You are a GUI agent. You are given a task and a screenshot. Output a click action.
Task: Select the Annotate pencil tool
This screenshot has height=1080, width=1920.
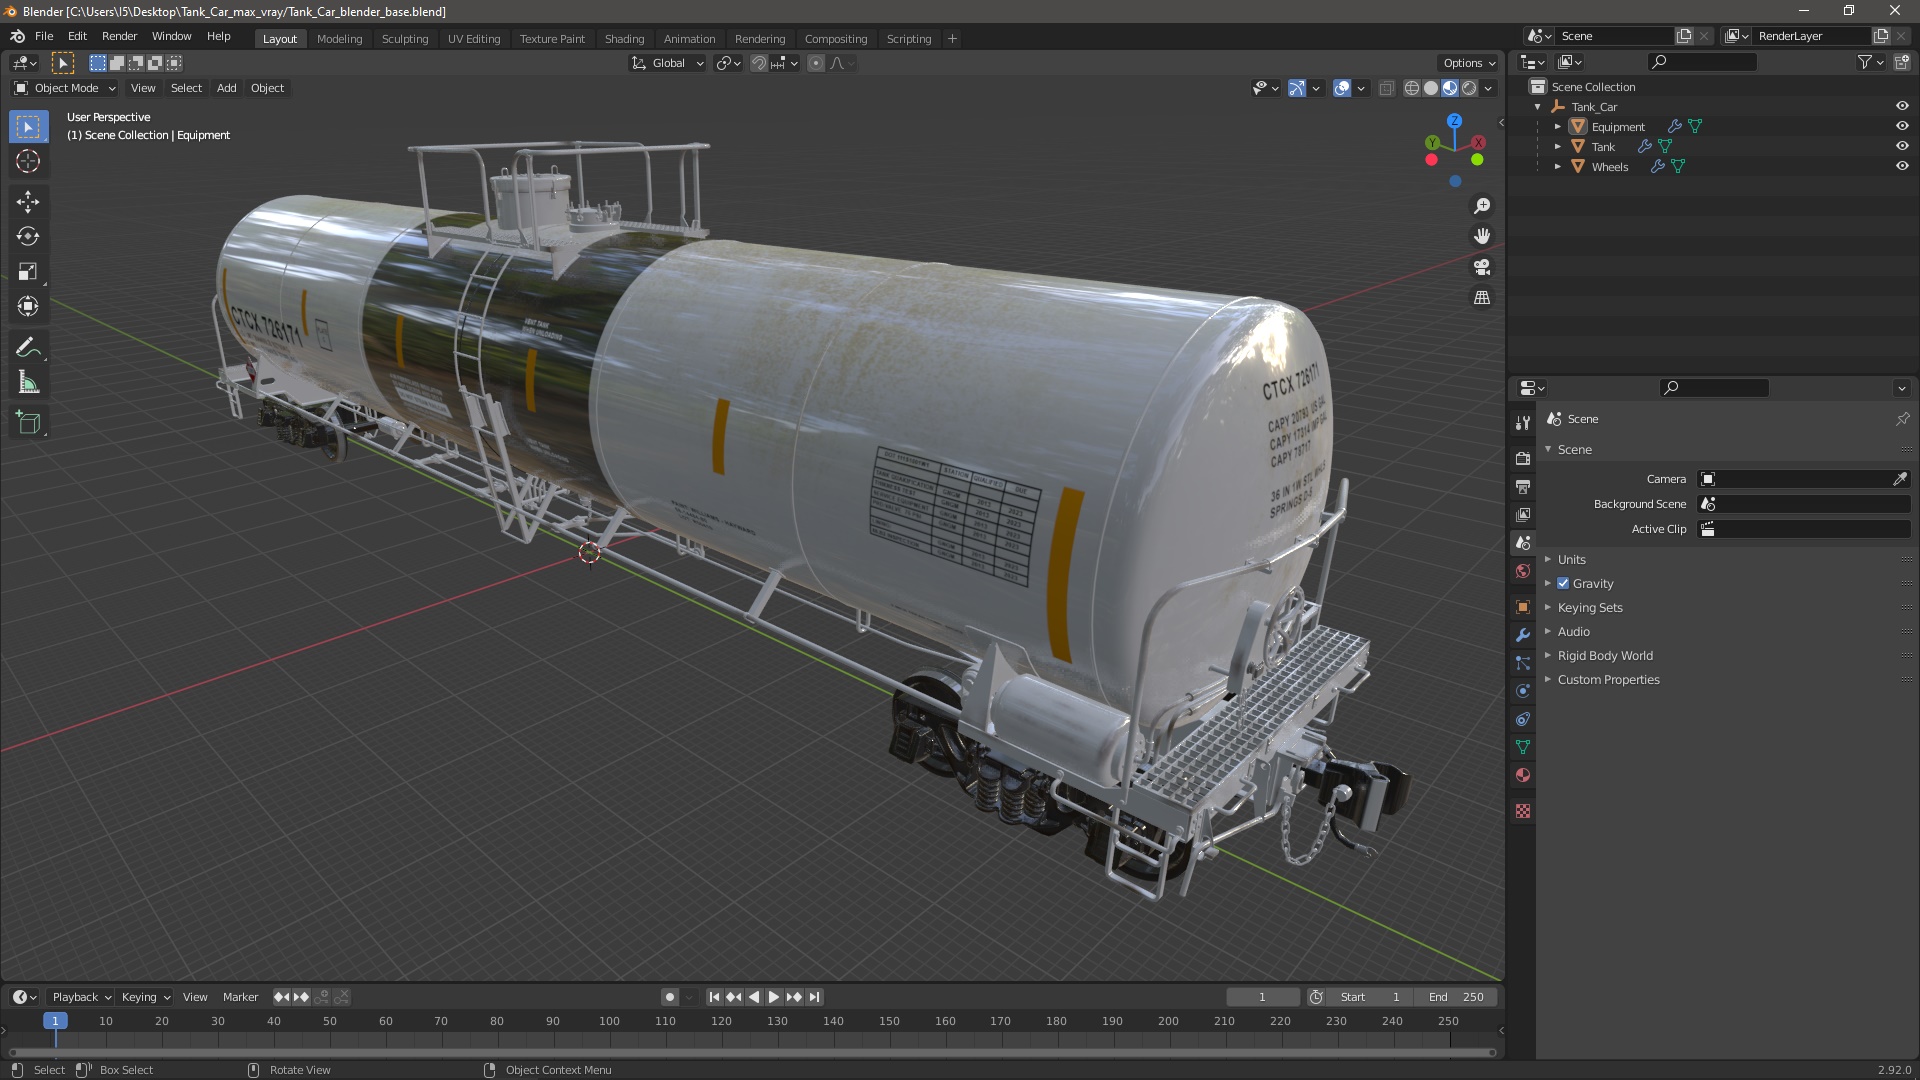pyautogui.click(x=28, y=348)
